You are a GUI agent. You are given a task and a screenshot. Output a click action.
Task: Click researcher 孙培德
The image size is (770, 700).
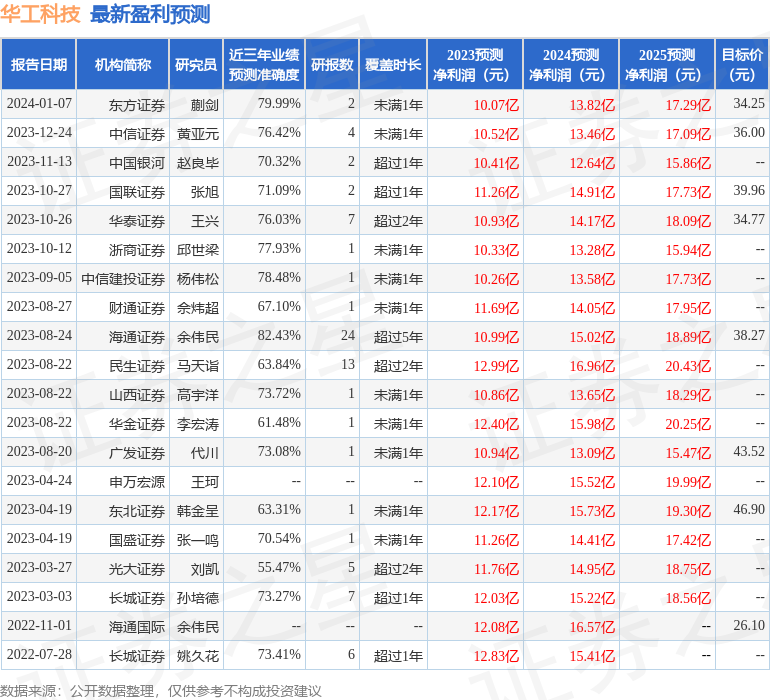click(198, 598)
